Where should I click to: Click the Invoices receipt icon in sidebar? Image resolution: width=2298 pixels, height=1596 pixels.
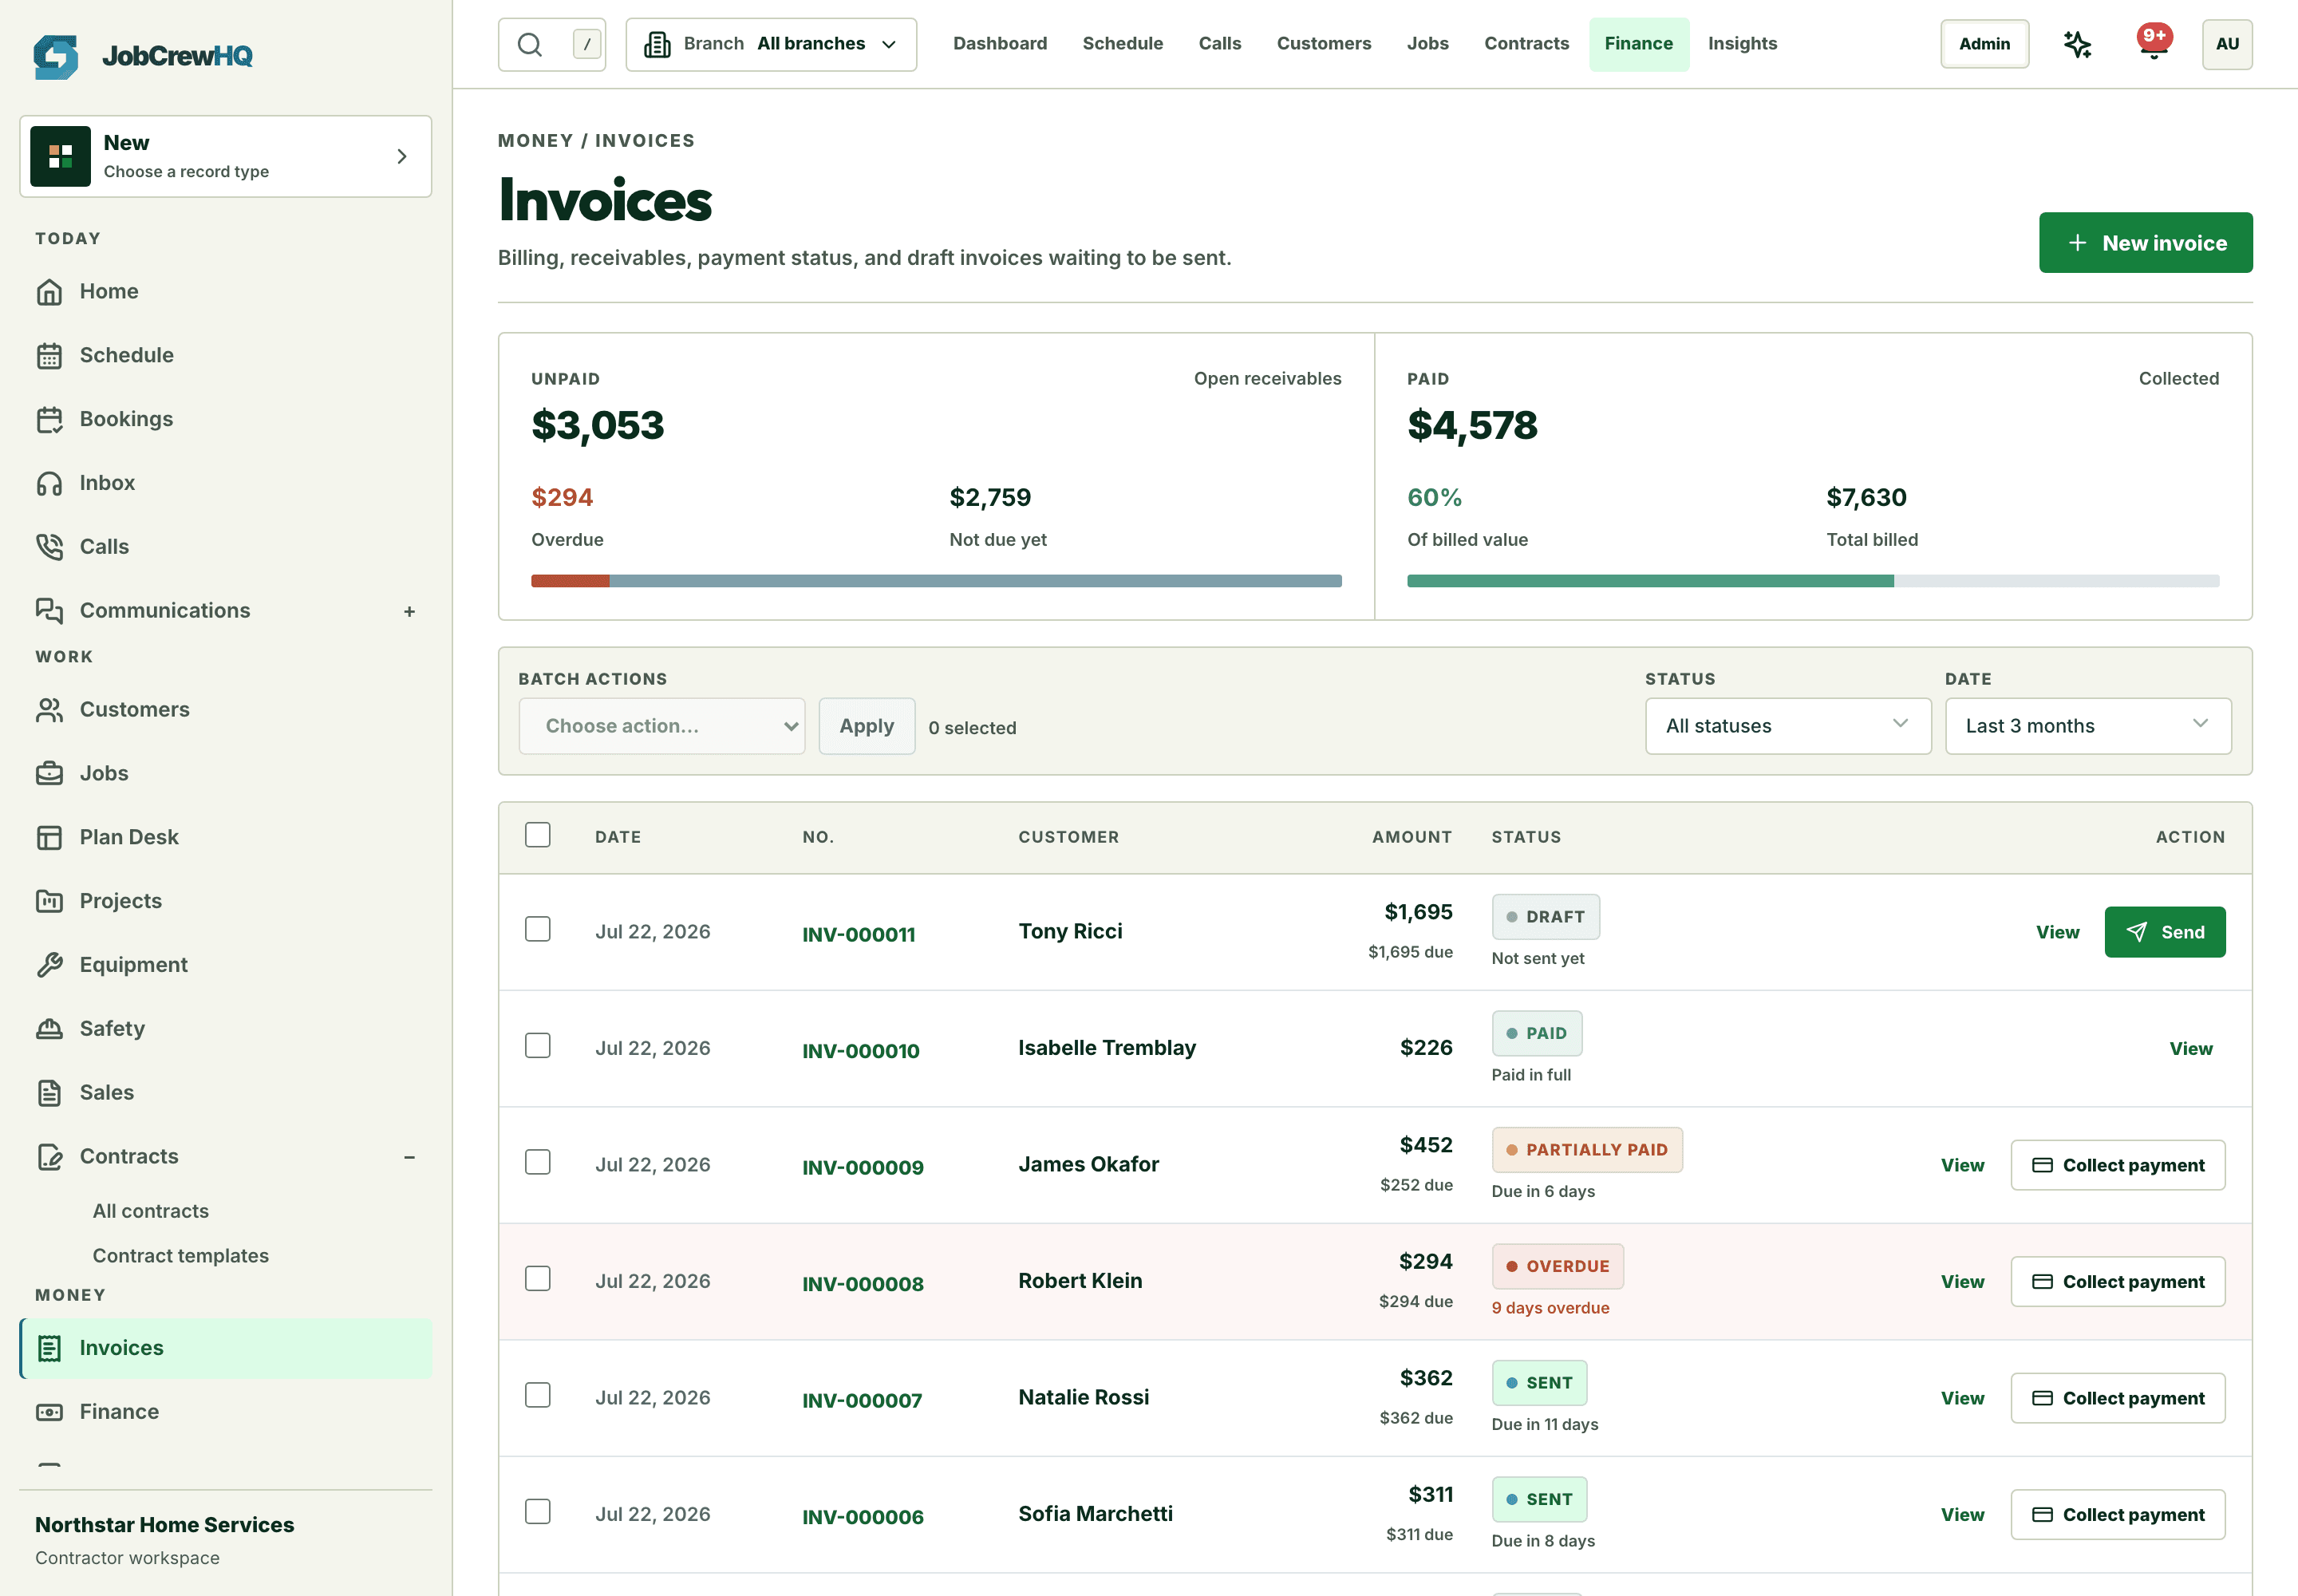pos(49,1348)
